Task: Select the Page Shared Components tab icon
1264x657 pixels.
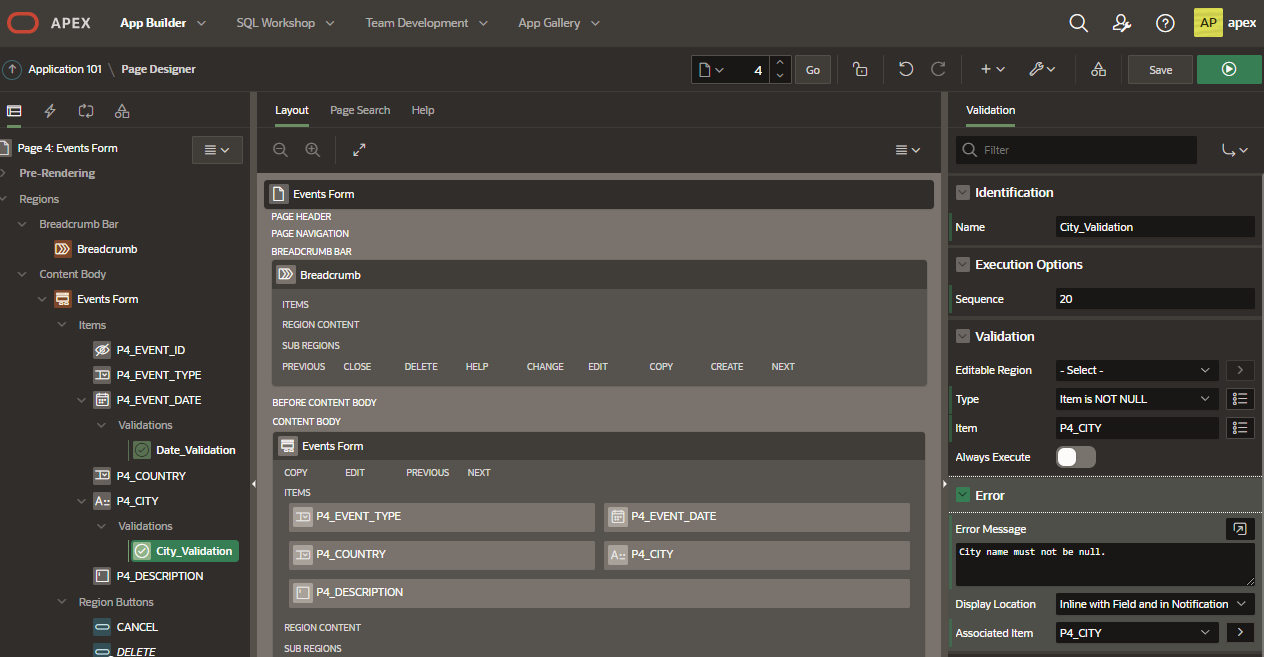Action: 122,111
